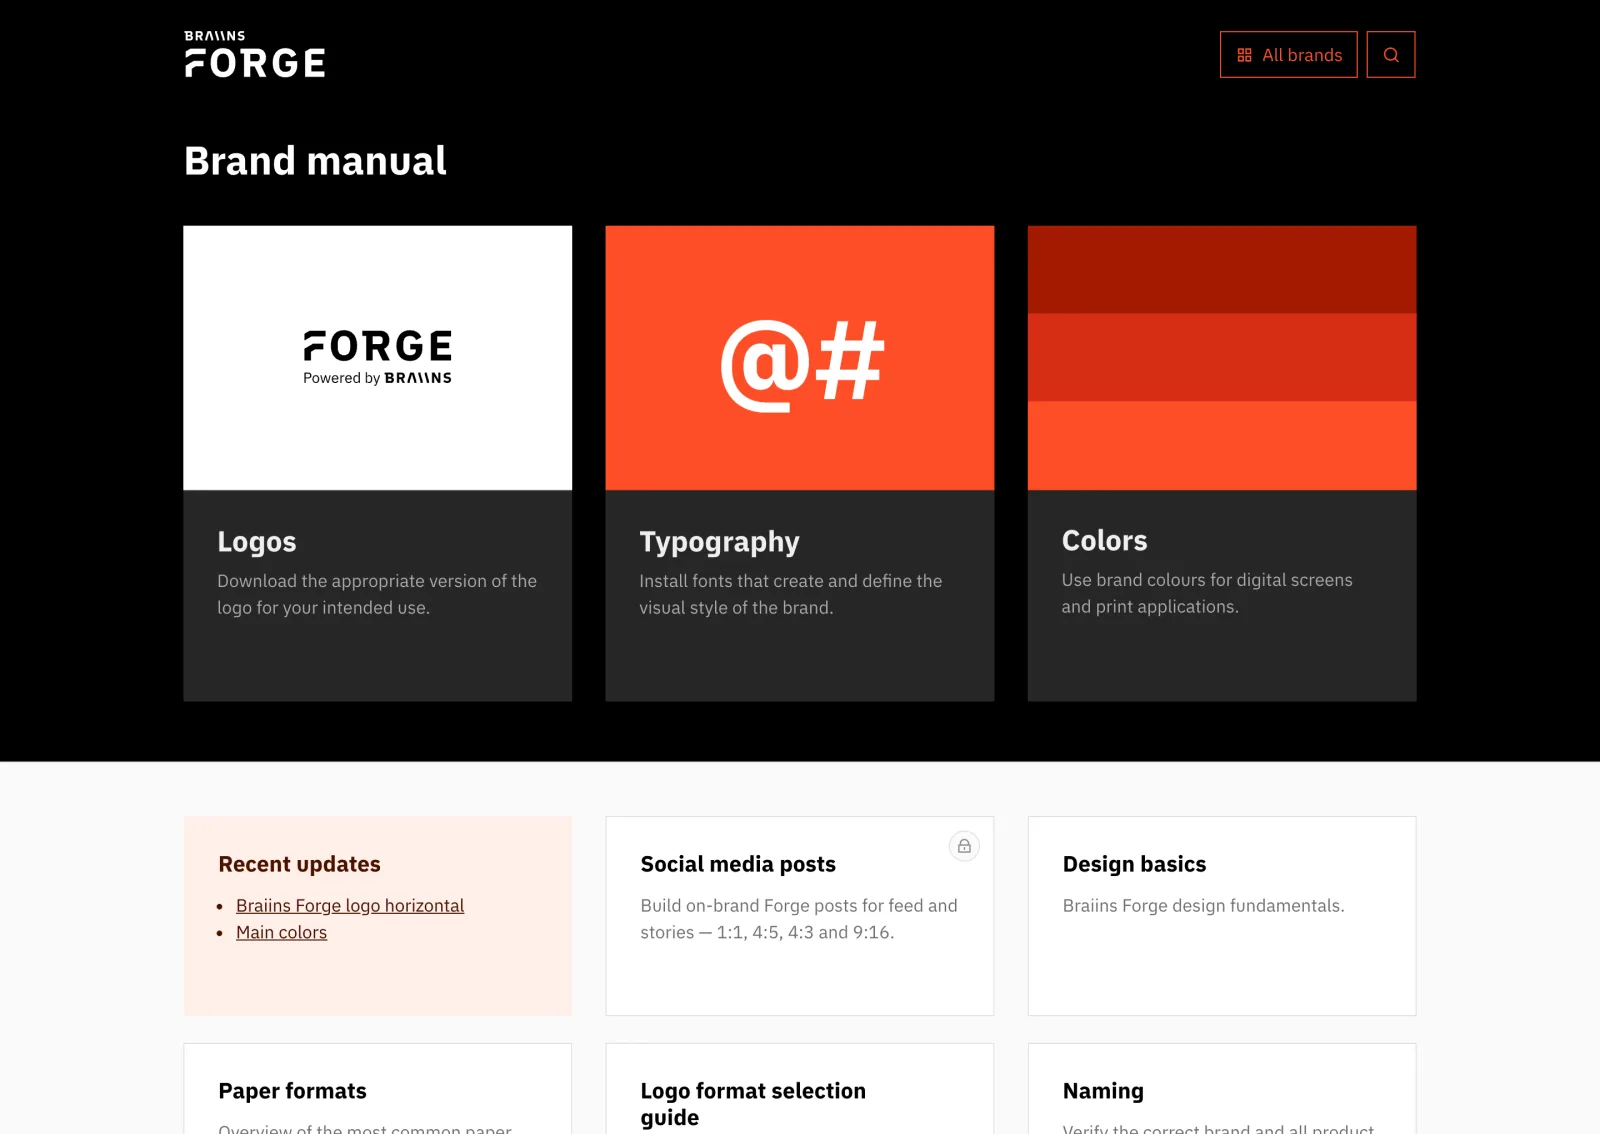Select the dark red color stripe

[1222, 270]
